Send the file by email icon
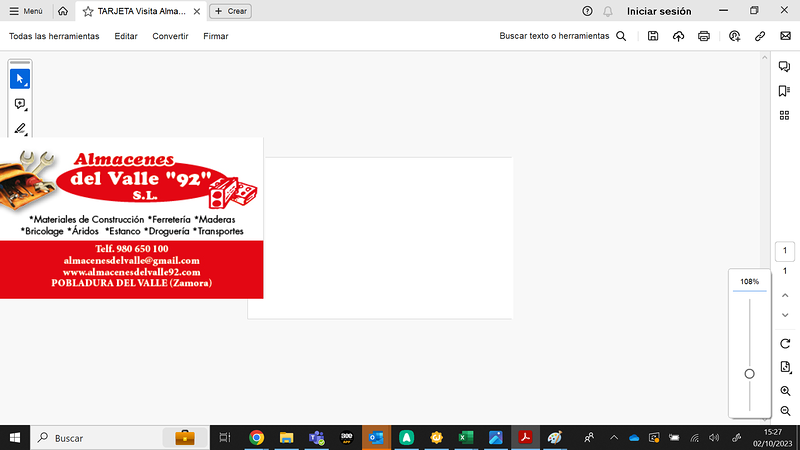 click(x=785, y=36)
